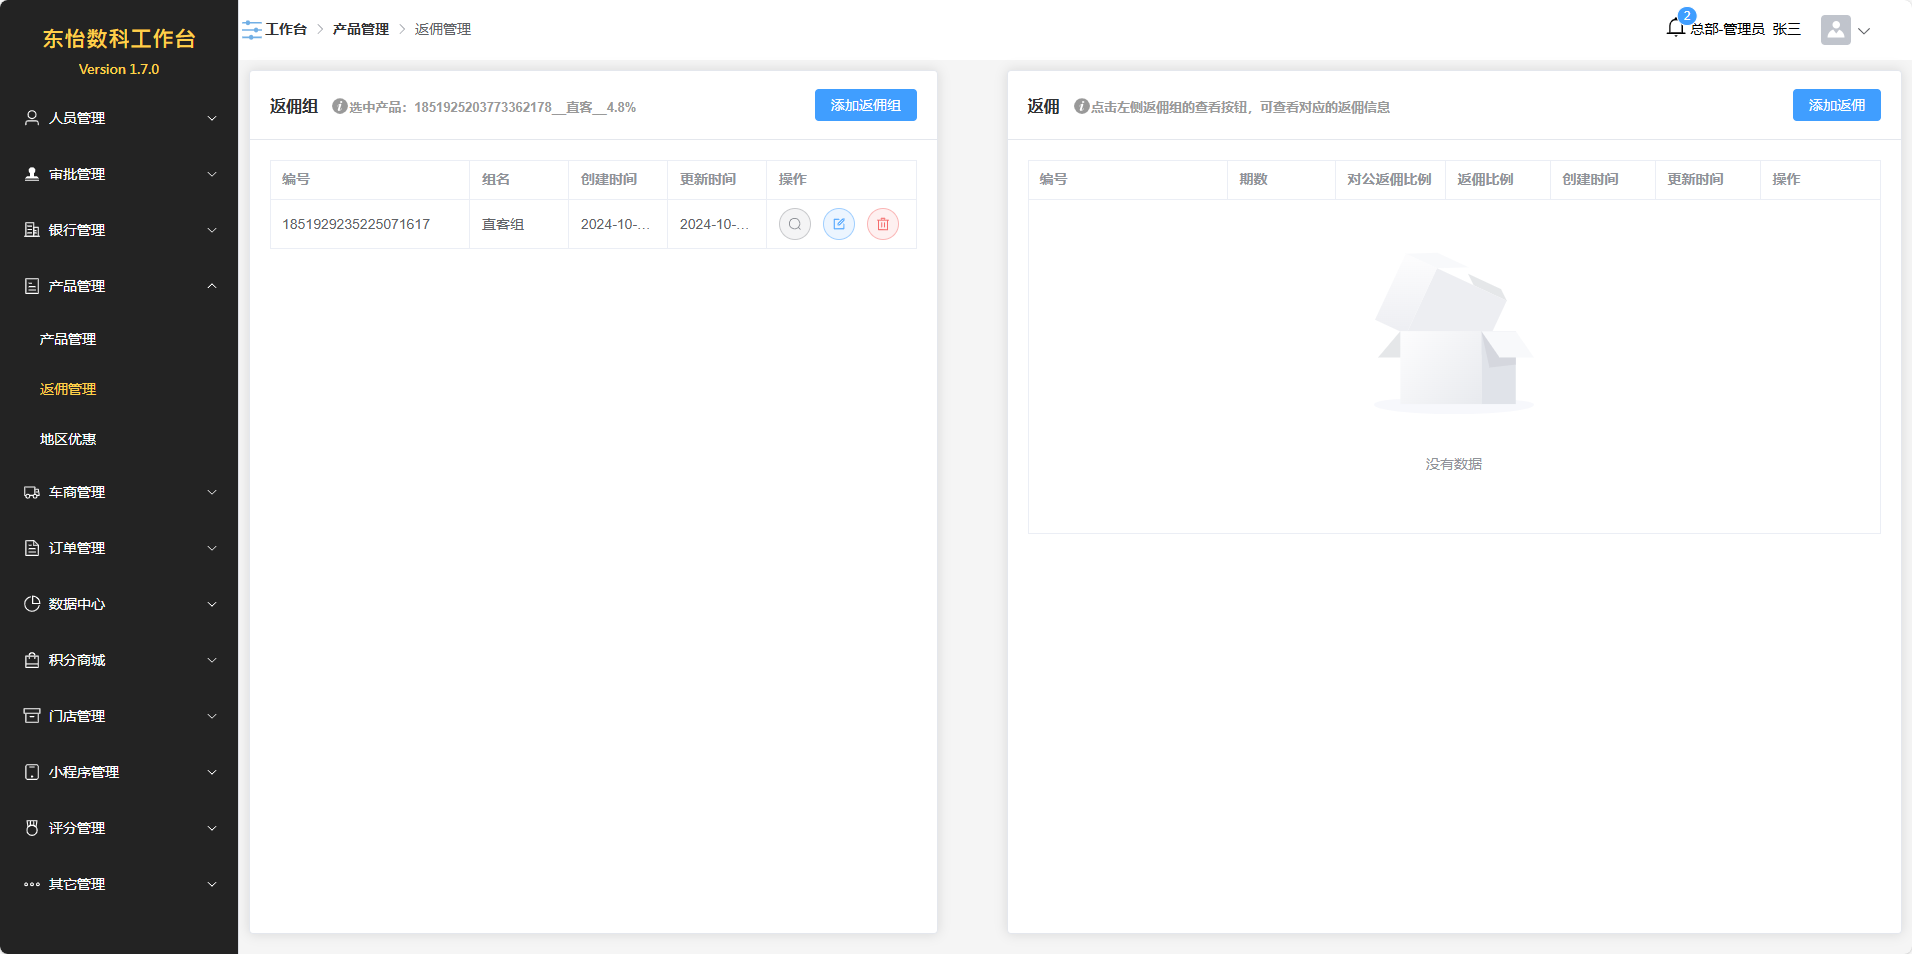Open 产品管理 submenu item under products
The height and width of the screenshot is (954, 1912).
tap(68, 339)
